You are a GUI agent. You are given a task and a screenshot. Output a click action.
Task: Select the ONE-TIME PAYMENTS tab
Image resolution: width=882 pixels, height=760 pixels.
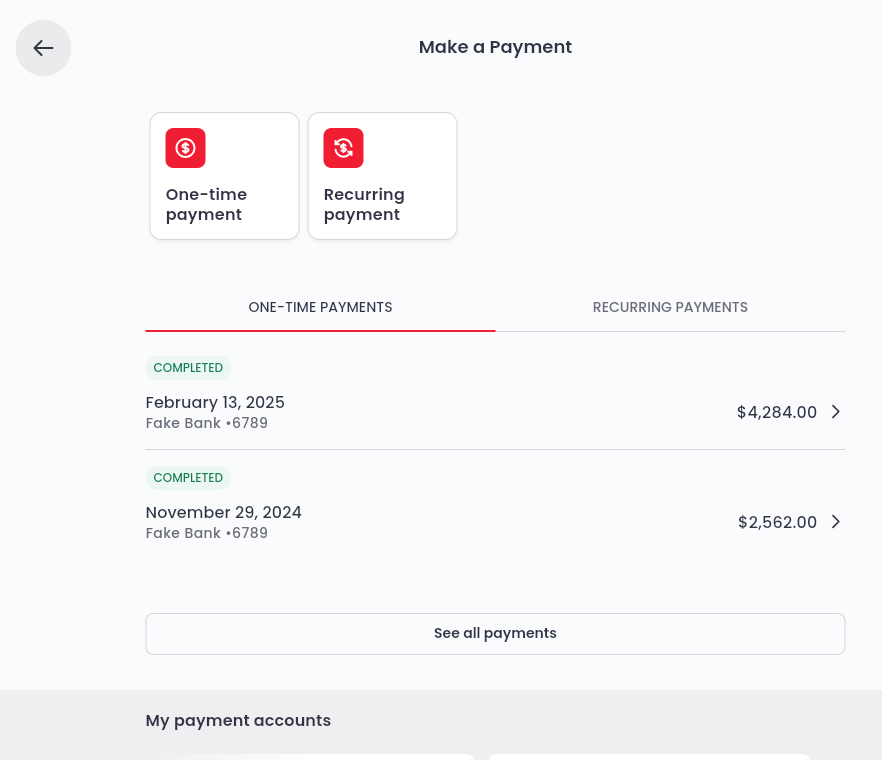click(320, 307)
